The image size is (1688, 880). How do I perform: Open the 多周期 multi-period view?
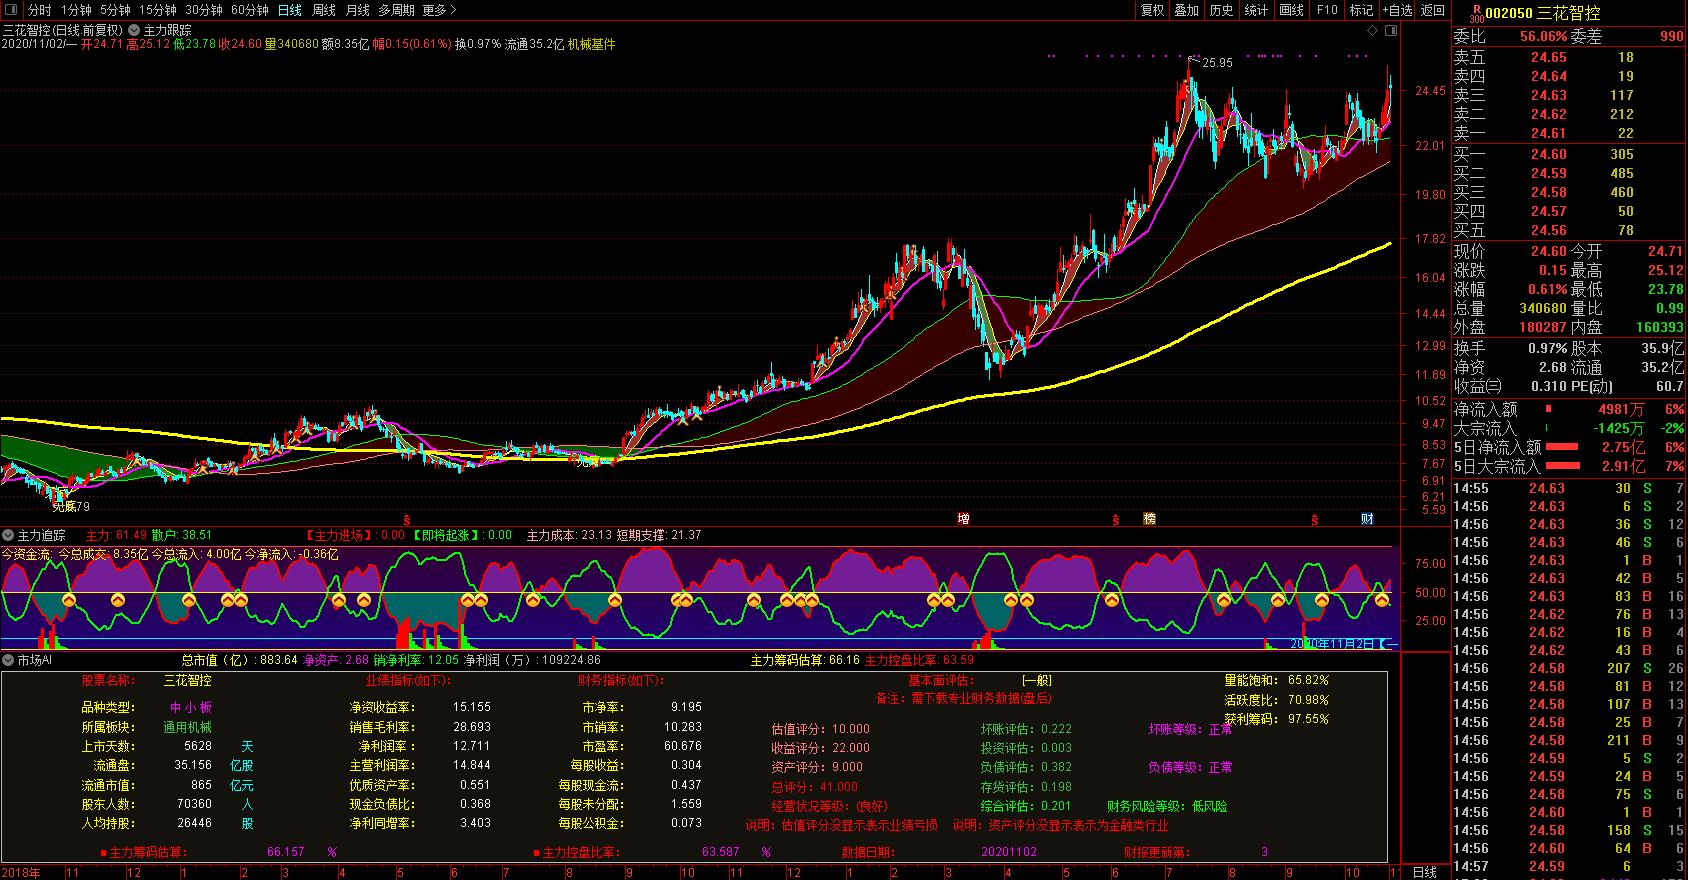click(x=396, y=10)
